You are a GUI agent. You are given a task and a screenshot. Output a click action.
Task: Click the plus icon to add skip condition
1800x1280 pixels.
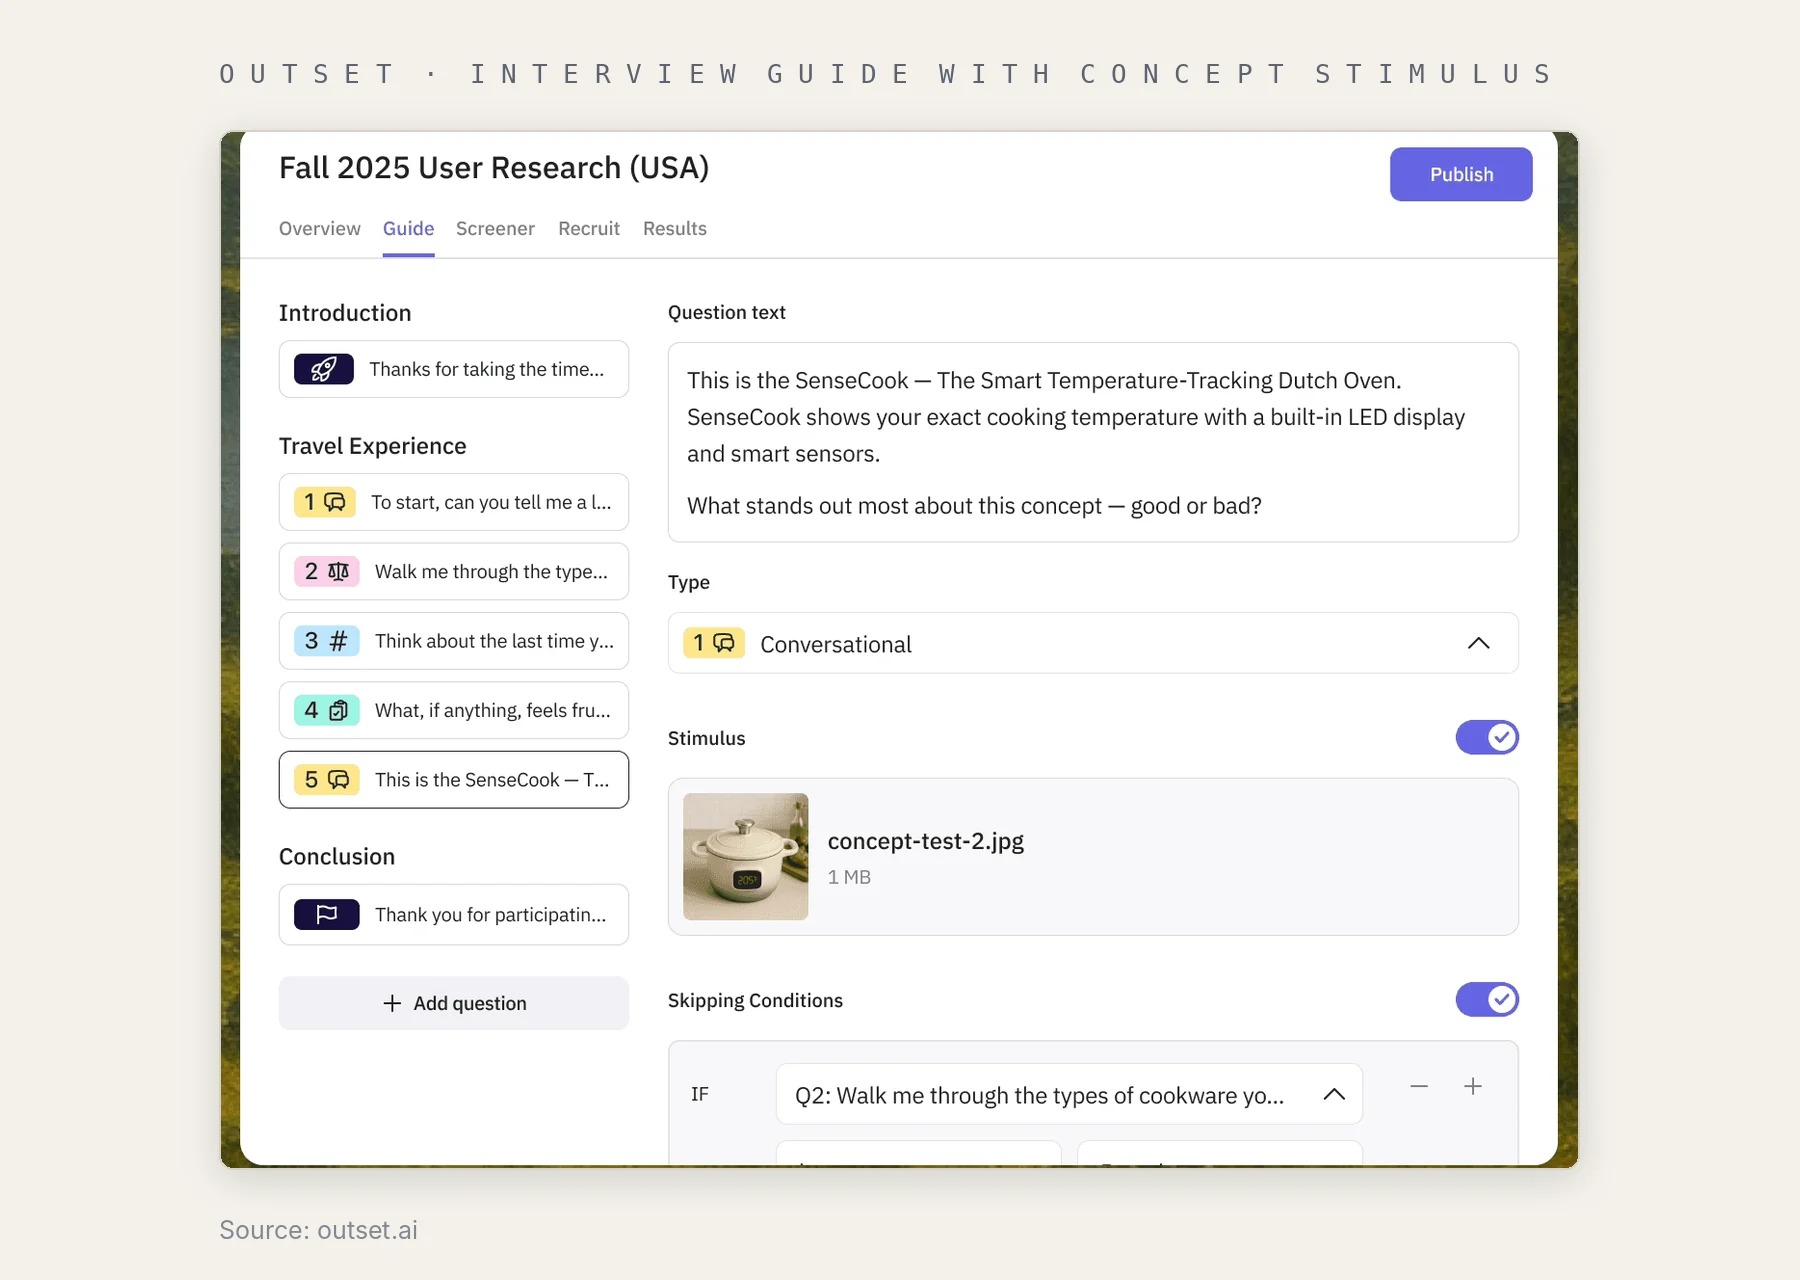[x=1473, y=1086]
